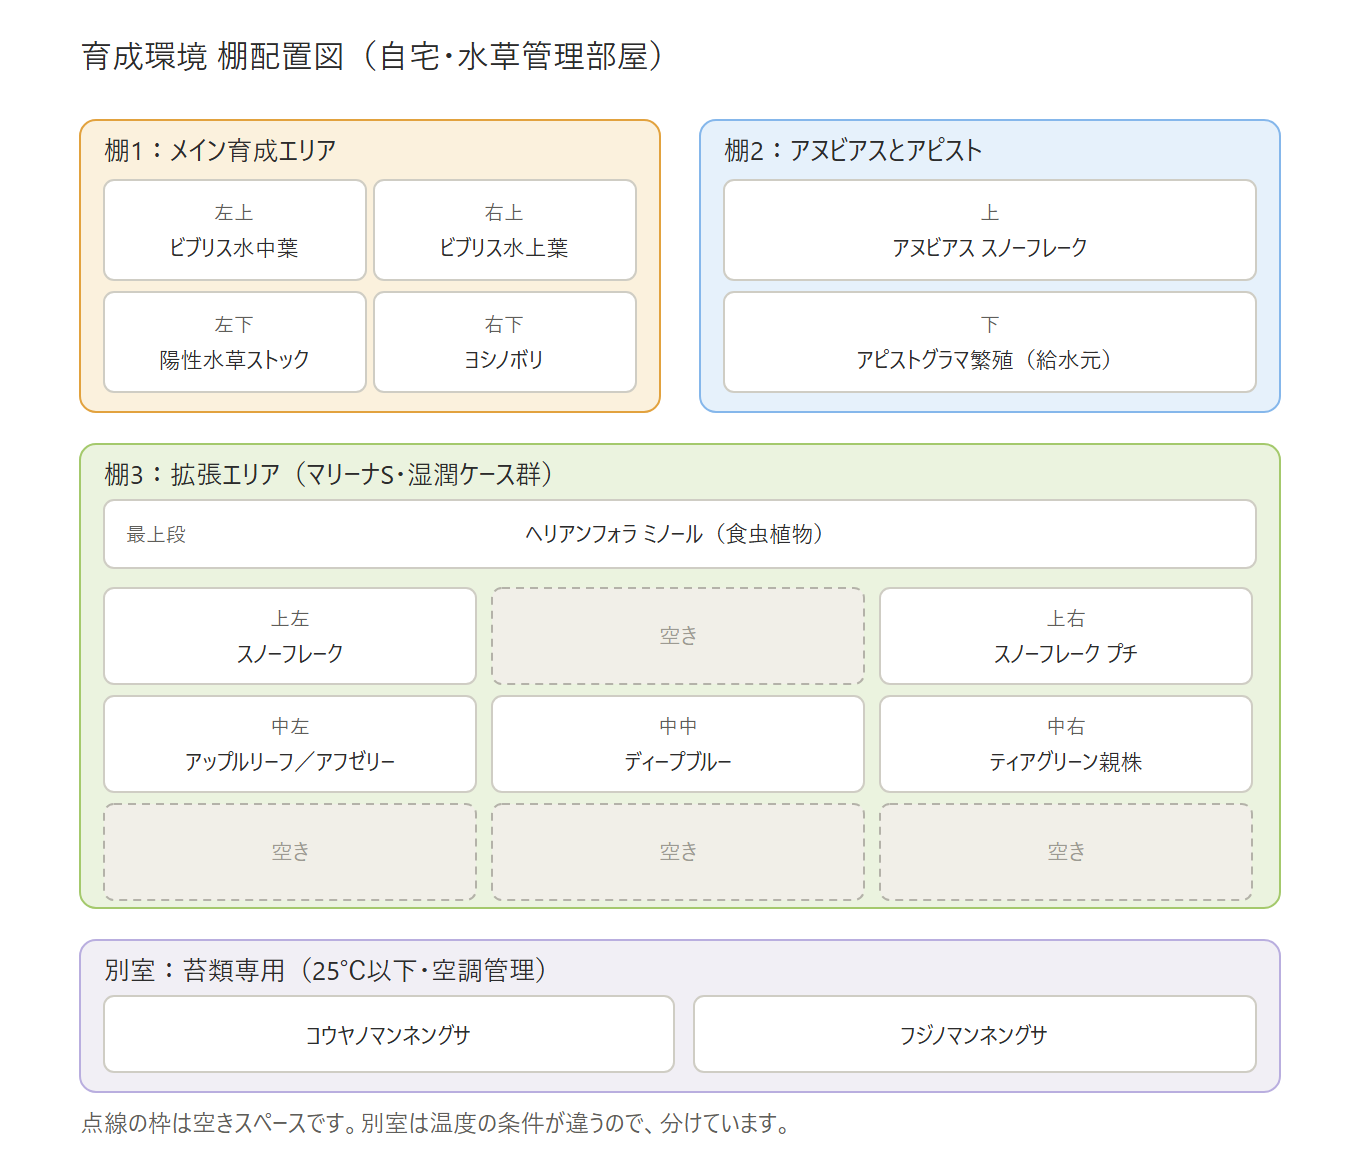Click the 陽性水草ストック cell

[235, 342]
